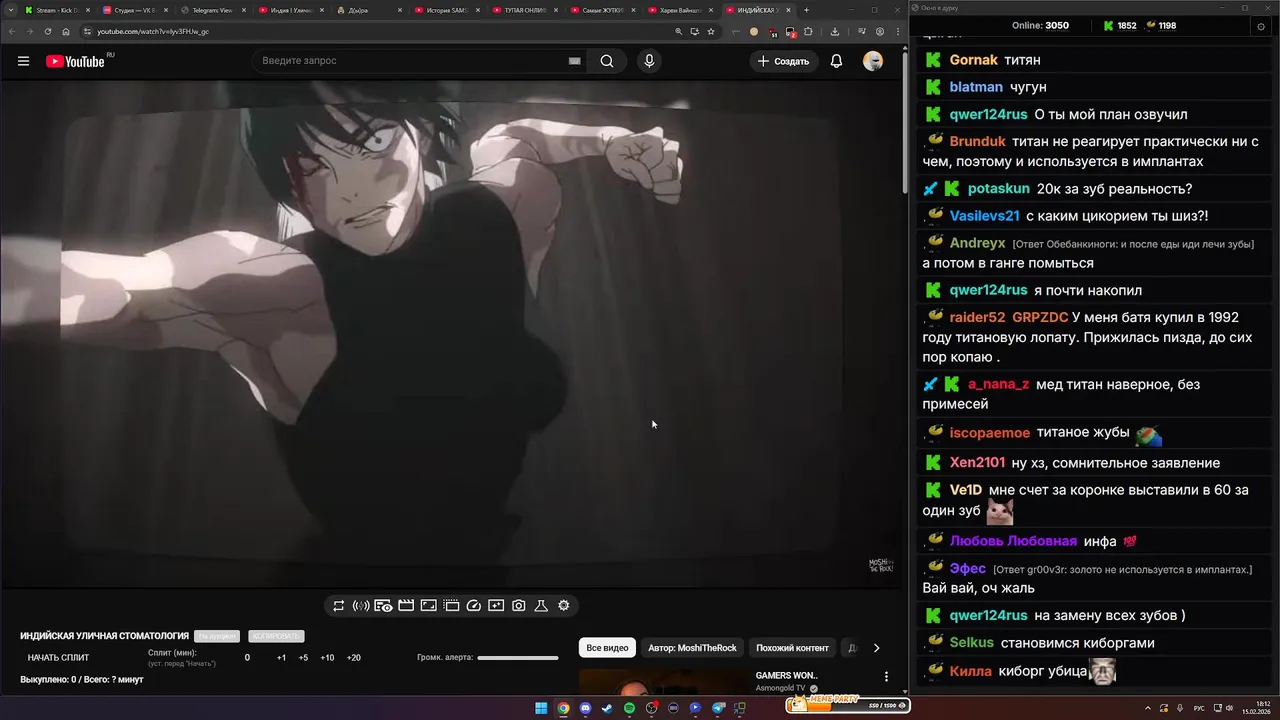Image resolution: width=1280 pixels, height=720 pixels.
Task: Open the playback speed gauge icon
Action: pos(474,605)
